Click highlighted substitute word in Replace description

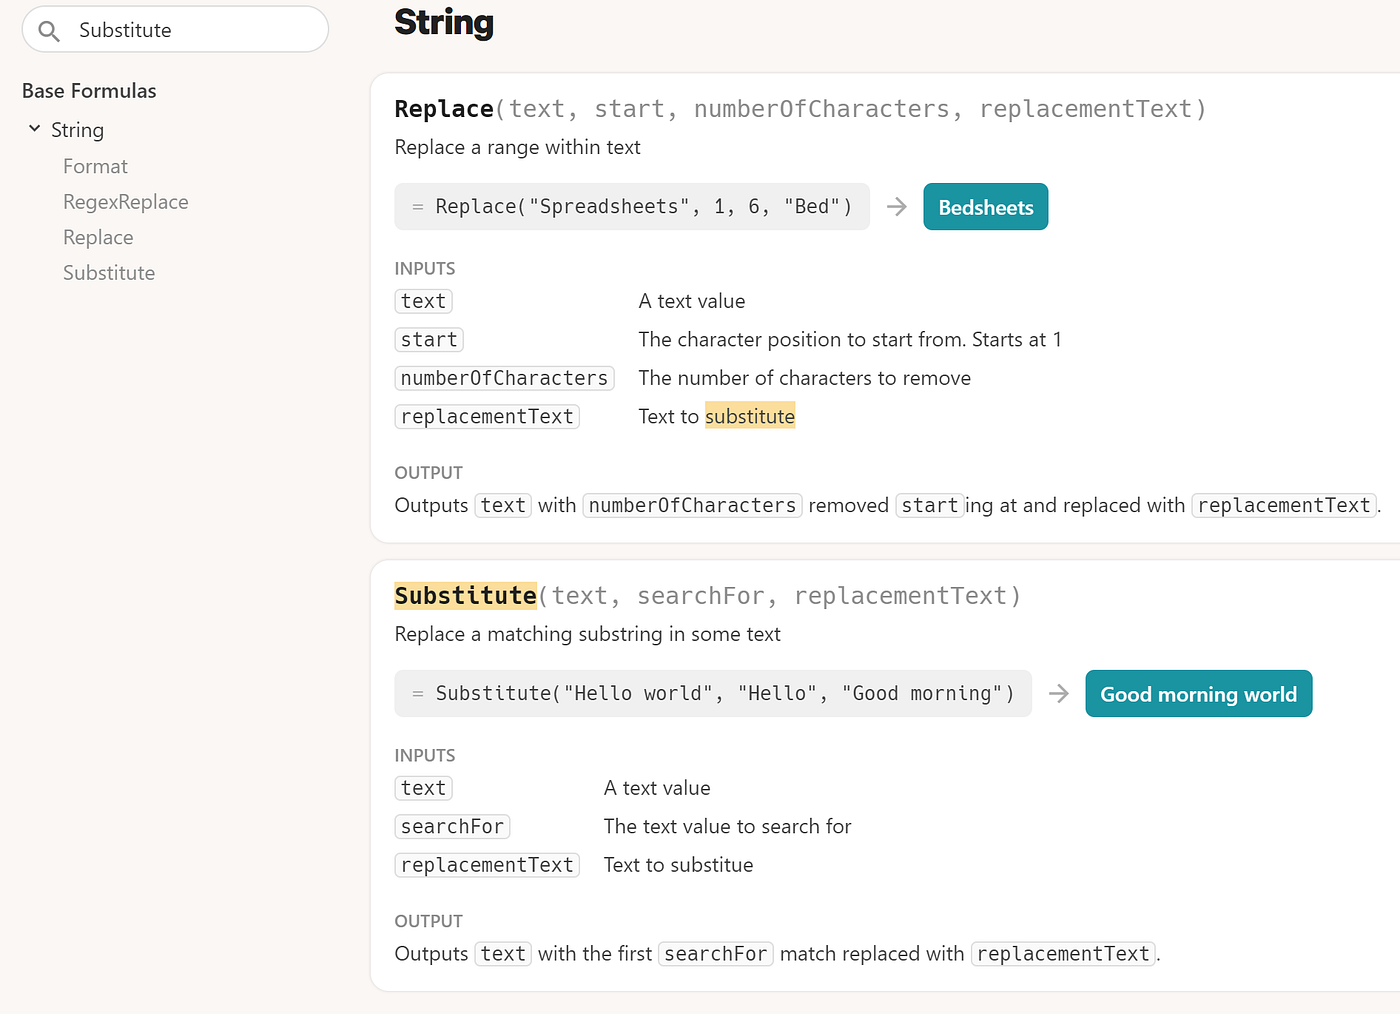point(750,416)
